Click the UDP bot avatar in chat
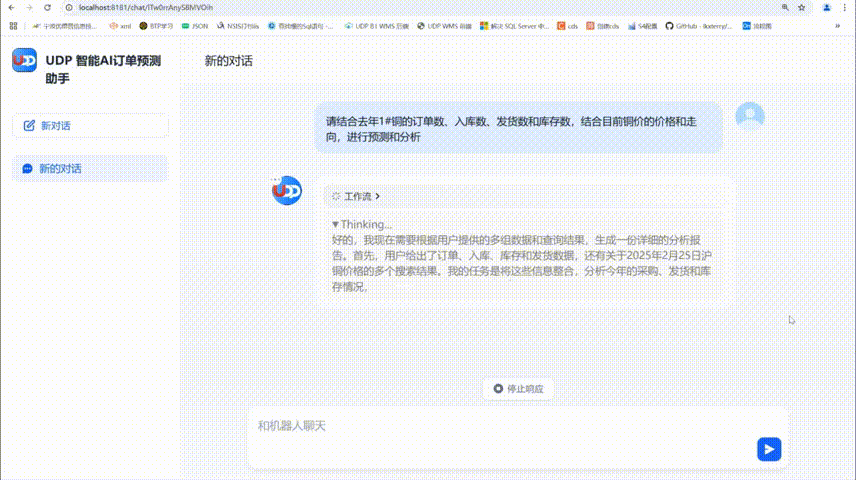Screen dimensions: 856x480 (287, 190)
